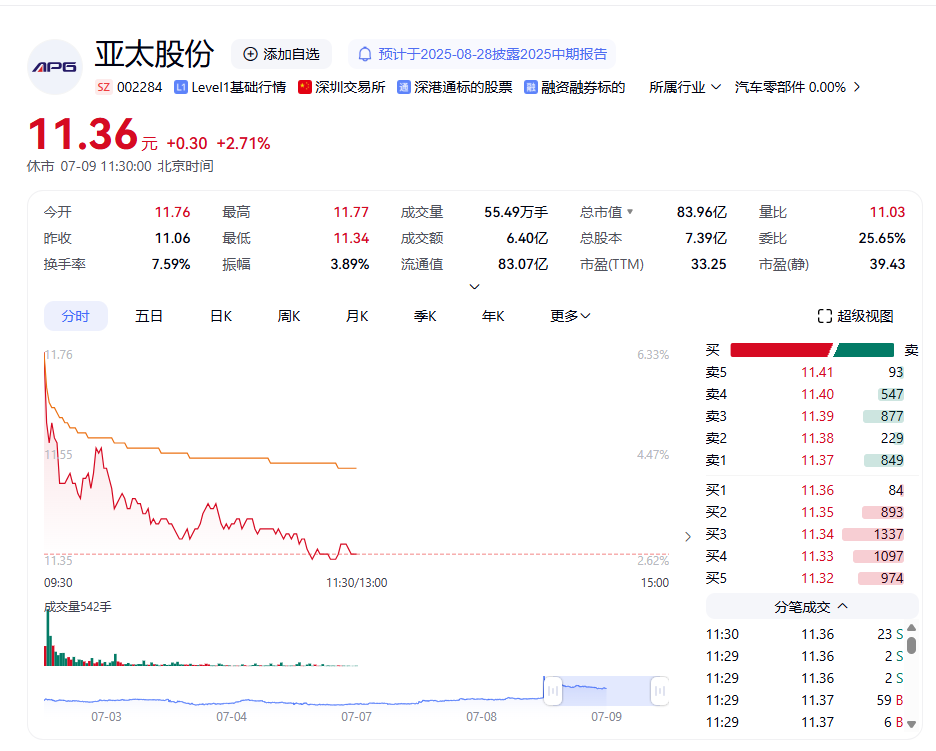
Task: Expand the 所属行业 dropdown
Action: [x=685, y=87]
